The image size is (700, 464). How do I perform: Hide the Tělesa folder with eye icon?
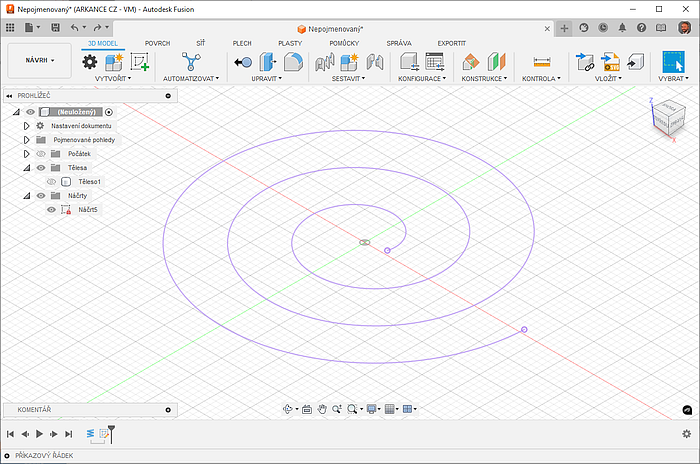[41, 168]
